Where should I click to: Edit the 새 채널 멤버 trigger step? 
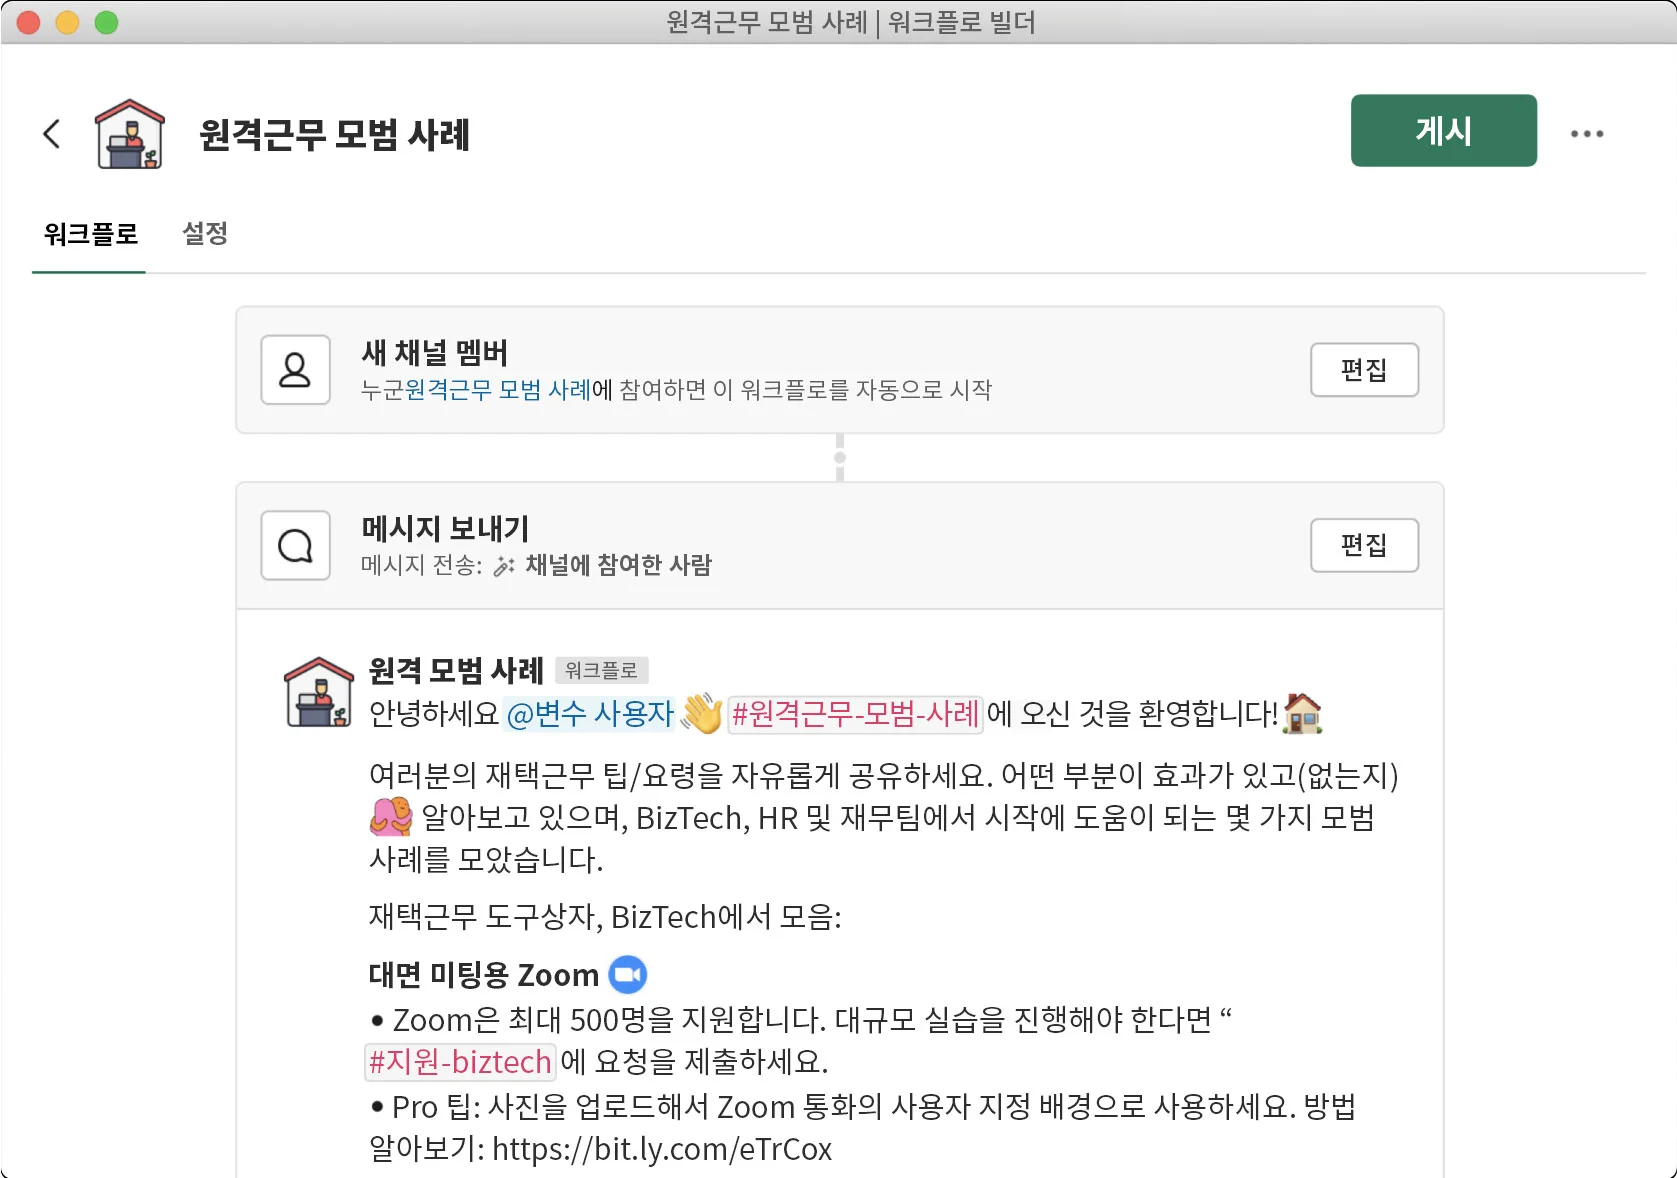tap(1363, 370)
